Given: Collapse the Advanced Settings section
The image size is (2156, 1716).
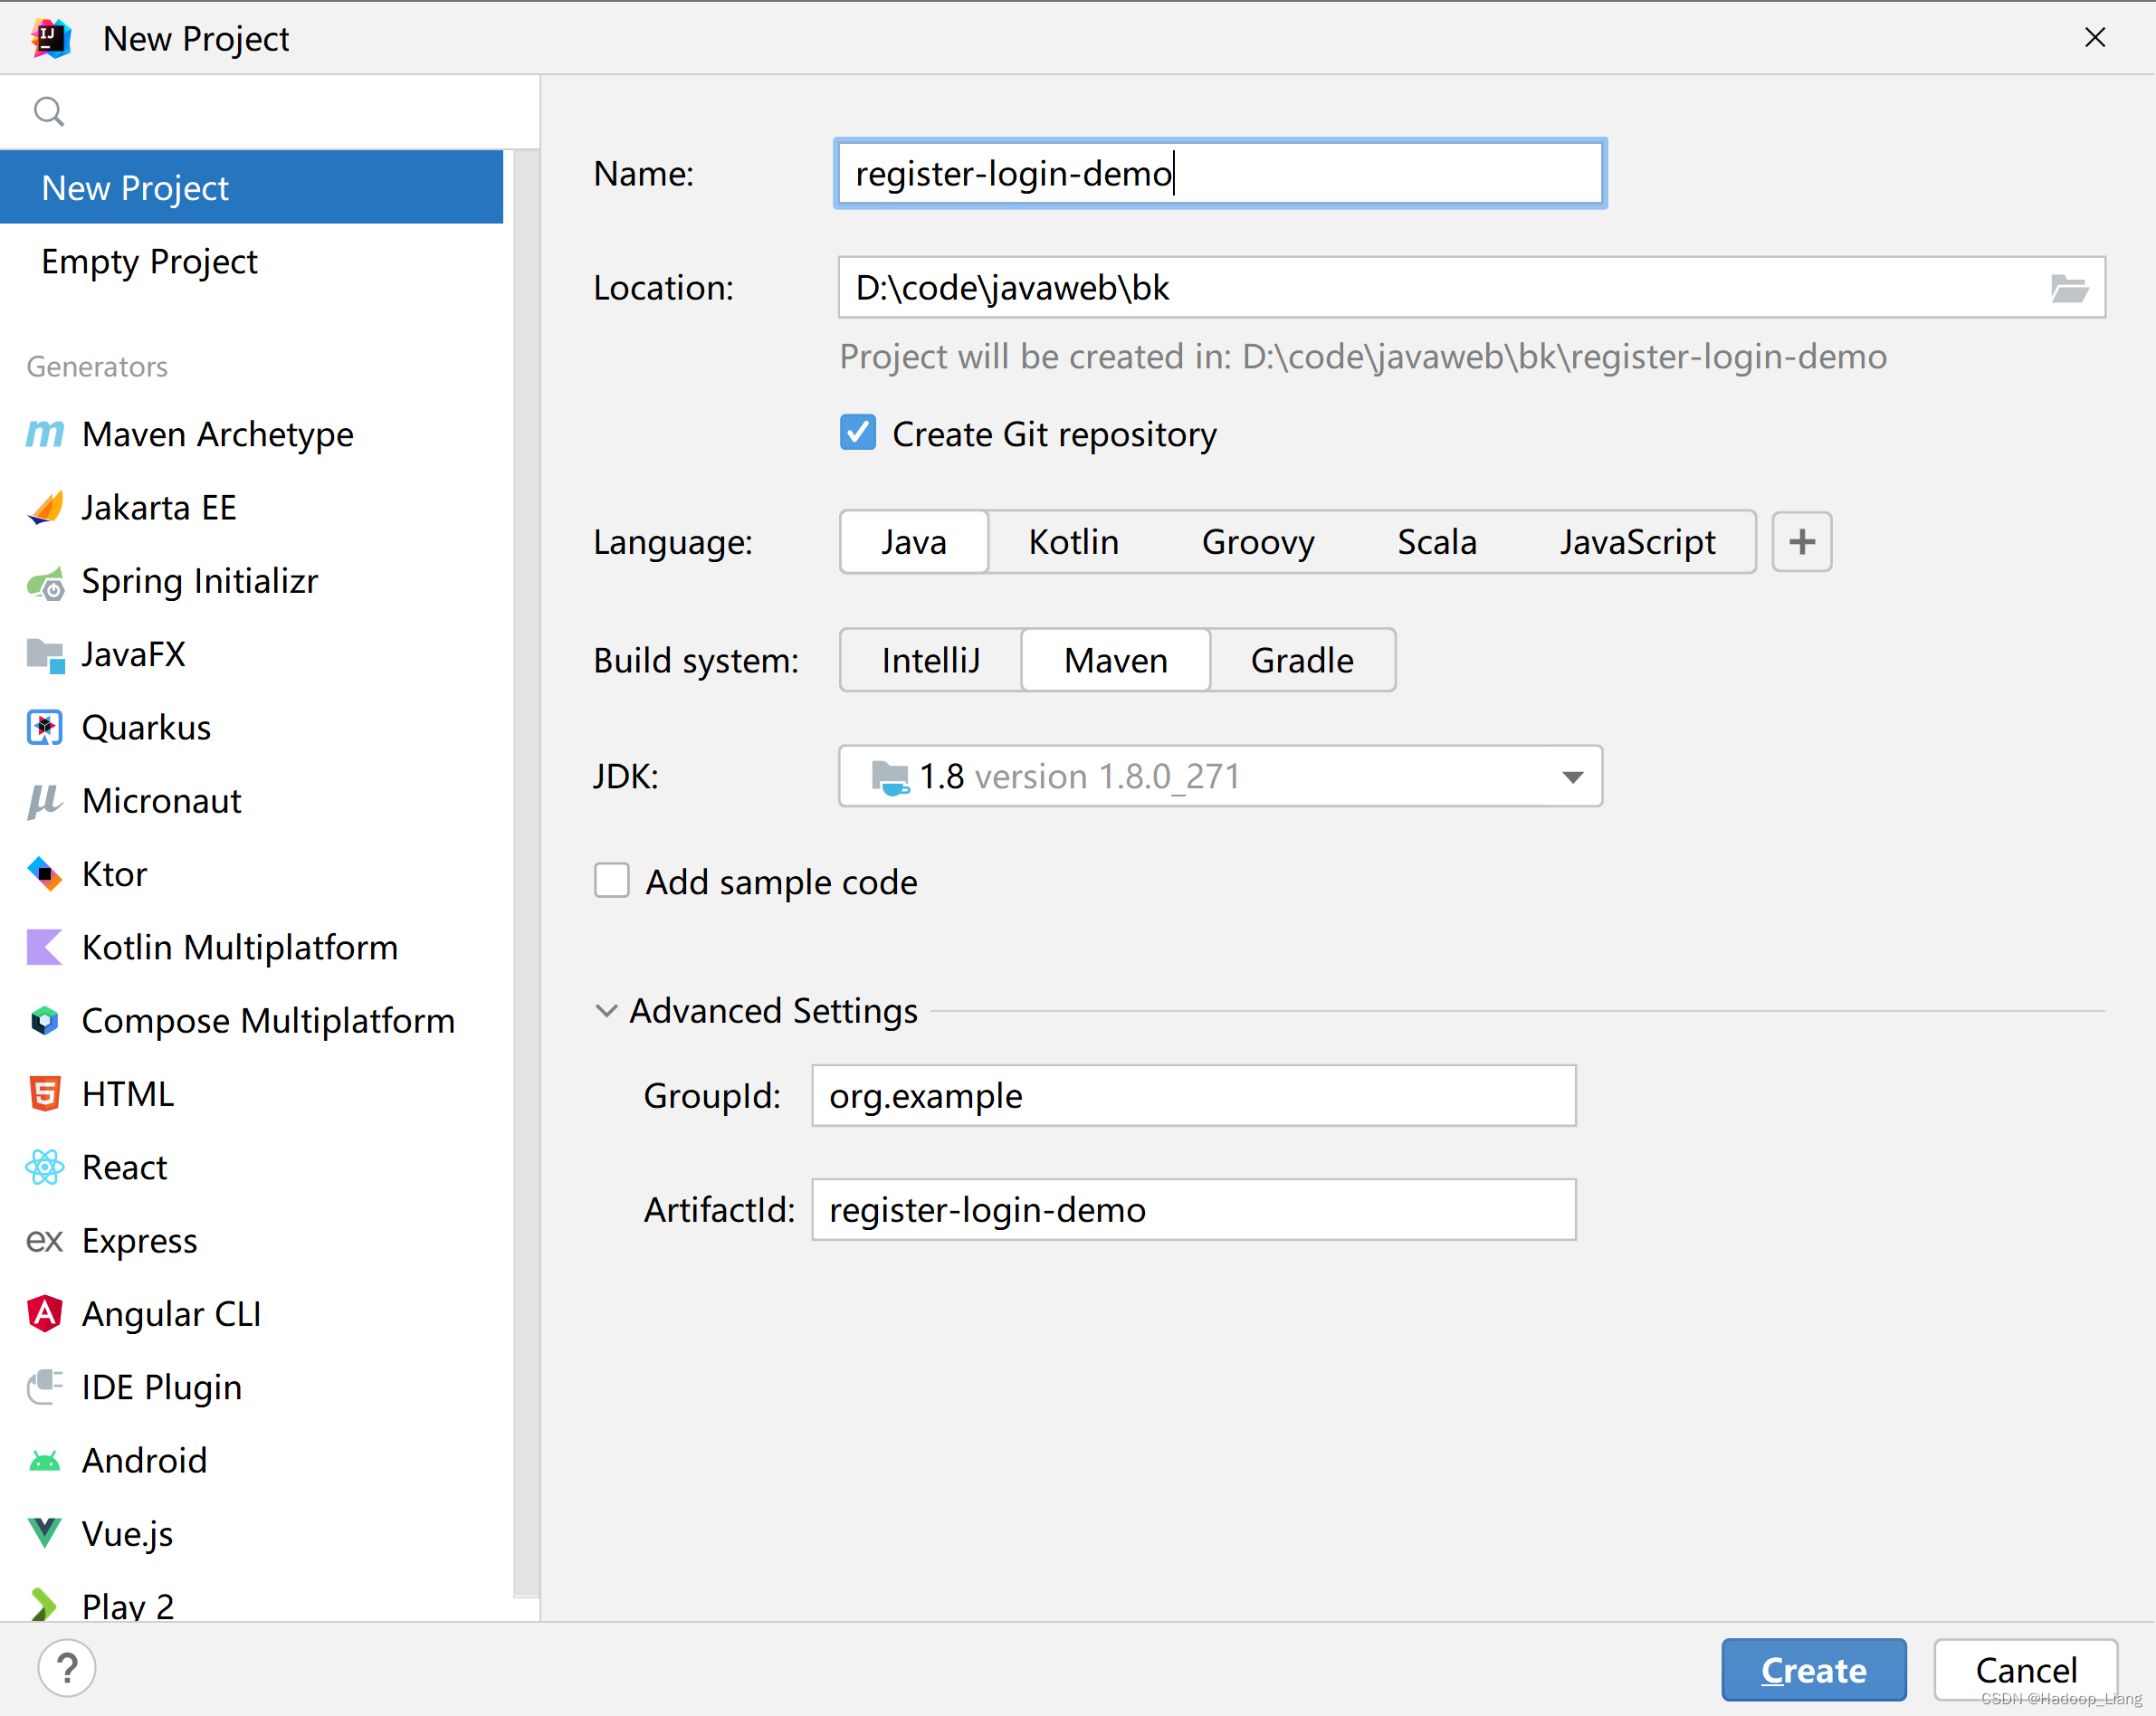Looking at the screenshot, I should [x=606, y=1011].
